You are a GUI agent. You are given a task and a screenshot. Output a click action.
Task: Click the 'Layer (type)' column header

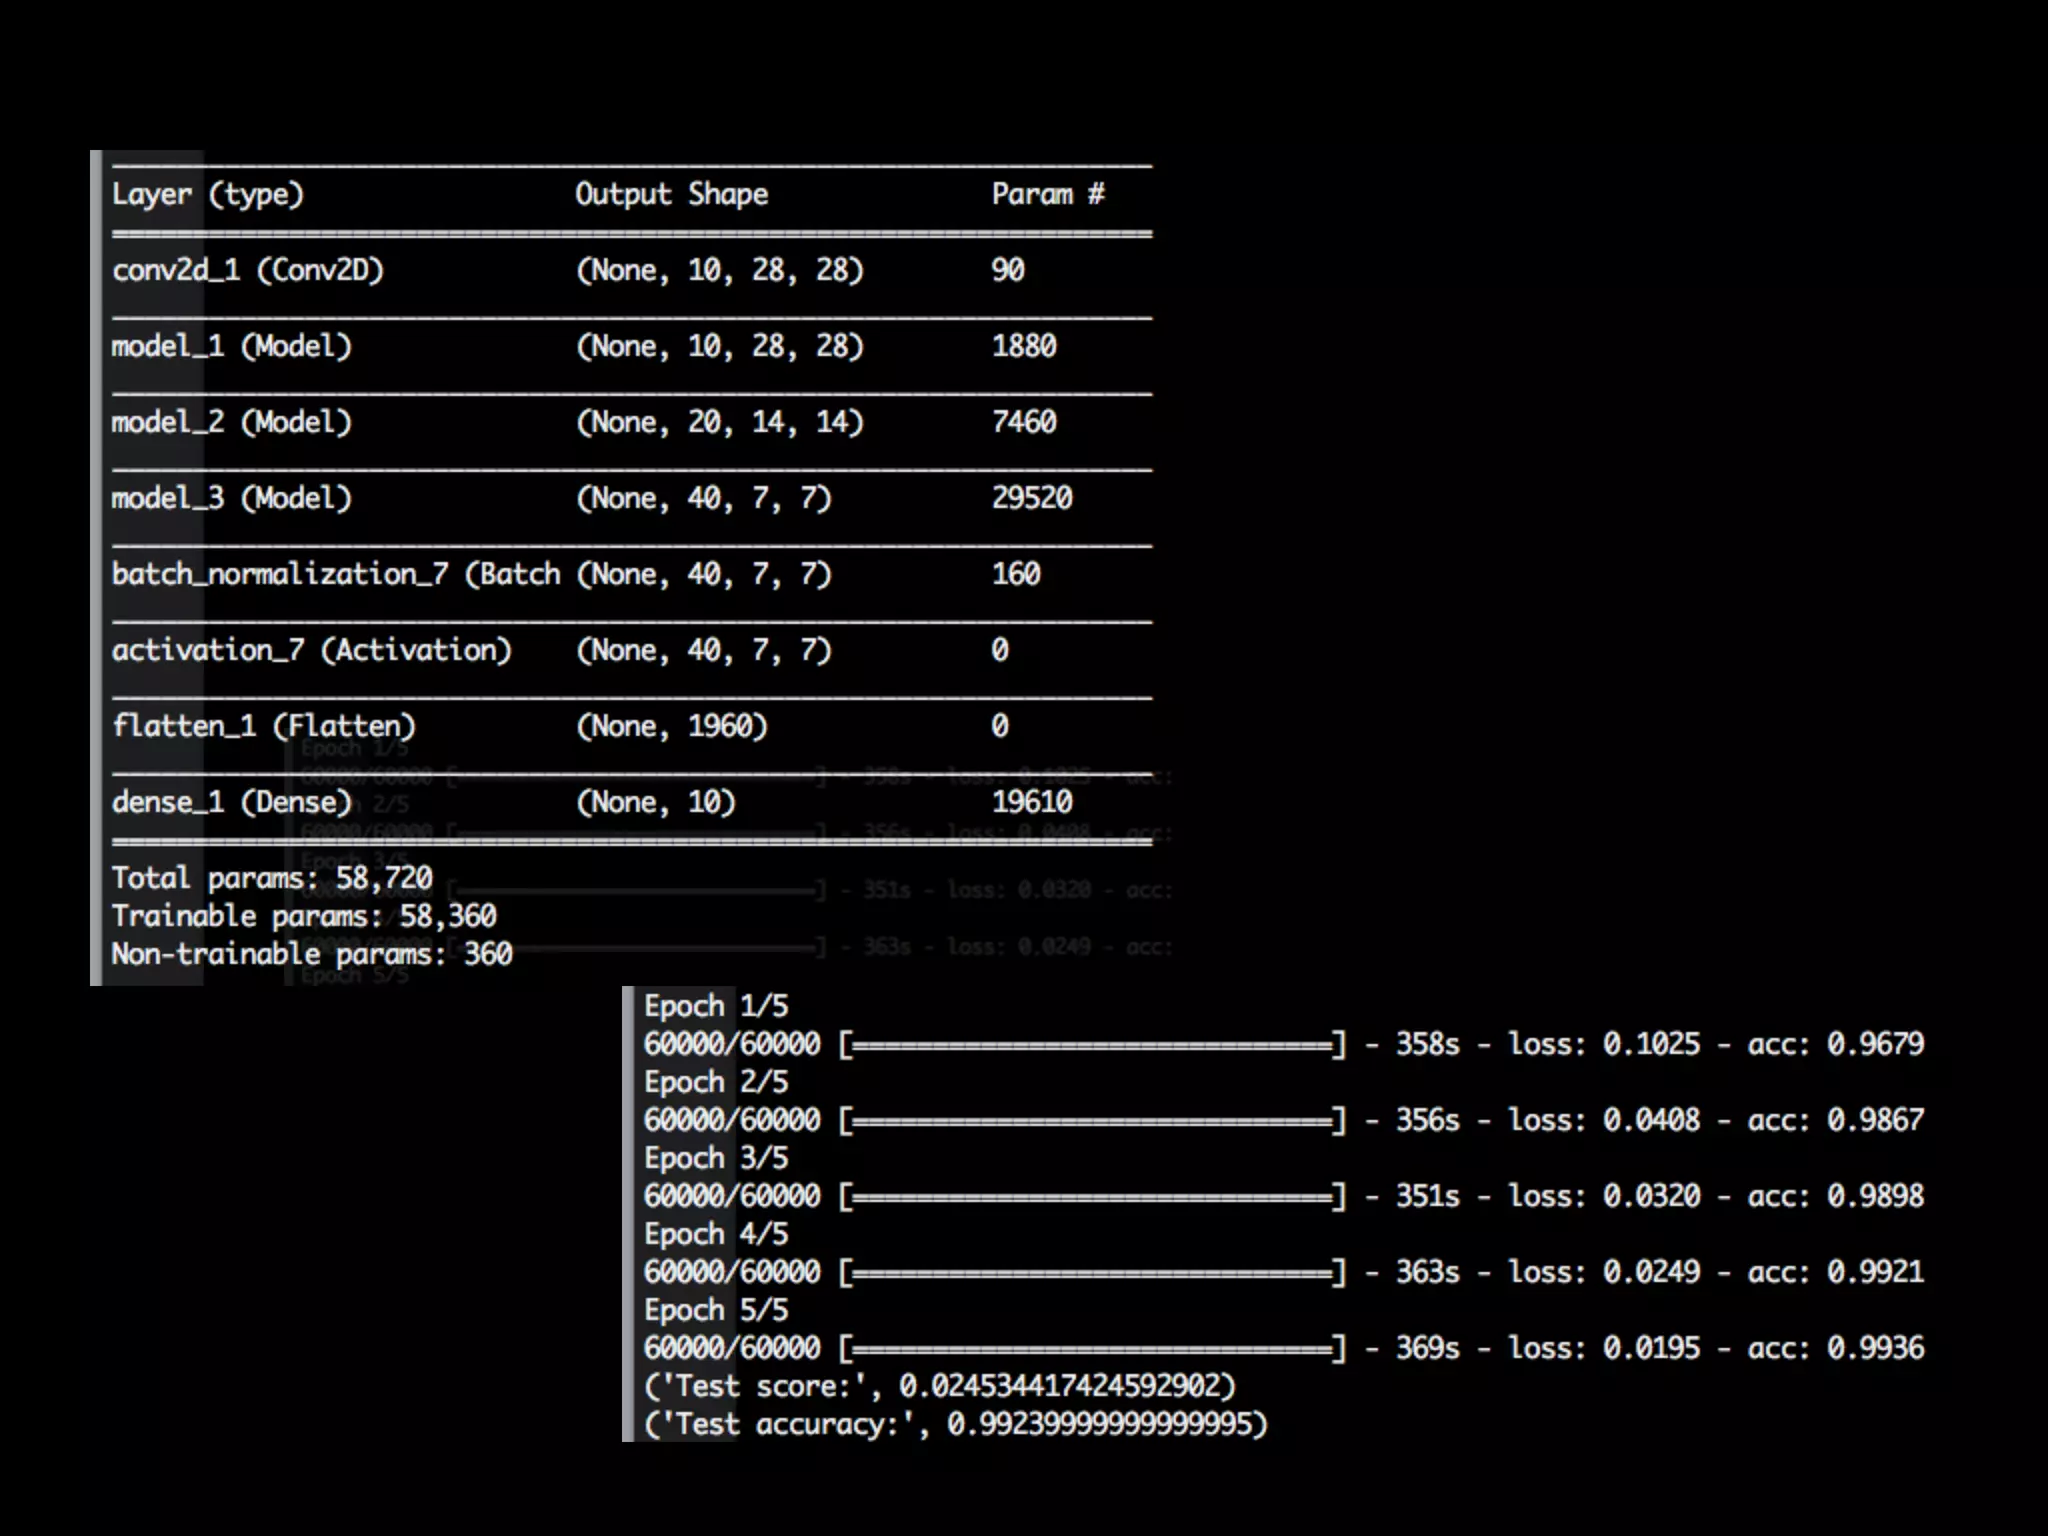coord(207,194)
